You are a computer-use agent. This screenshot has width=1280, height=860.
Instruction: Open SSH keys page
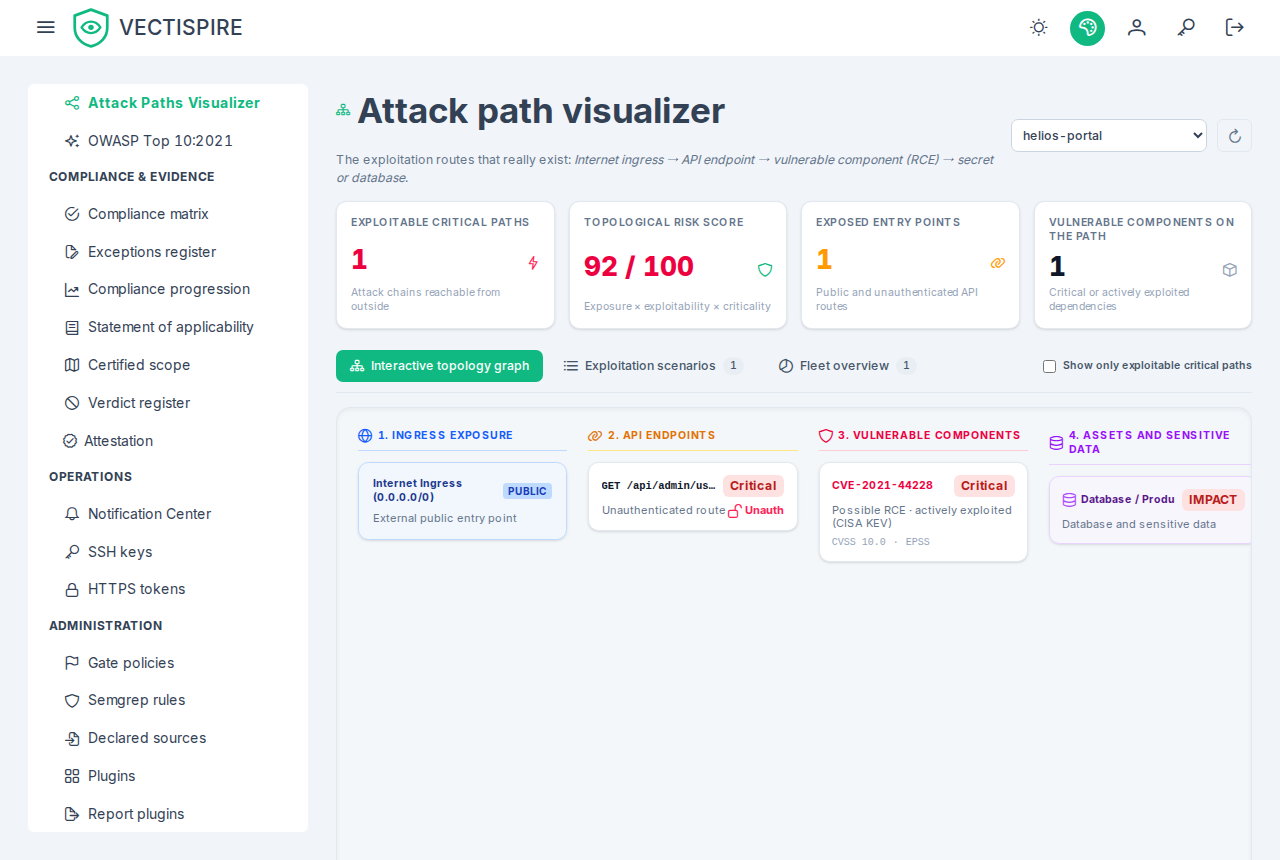168,552
